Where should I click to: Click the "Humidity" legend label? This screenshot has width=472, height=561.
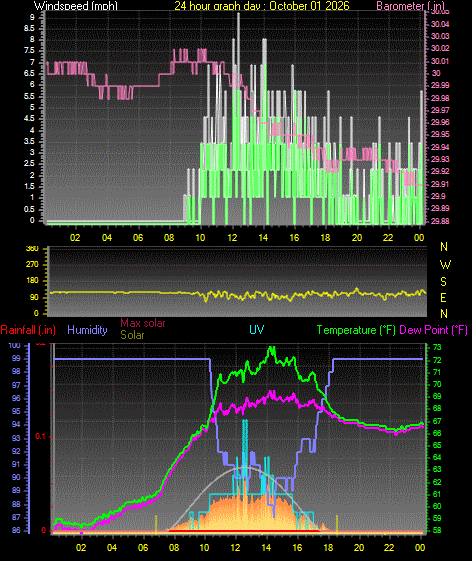point(87,330)
